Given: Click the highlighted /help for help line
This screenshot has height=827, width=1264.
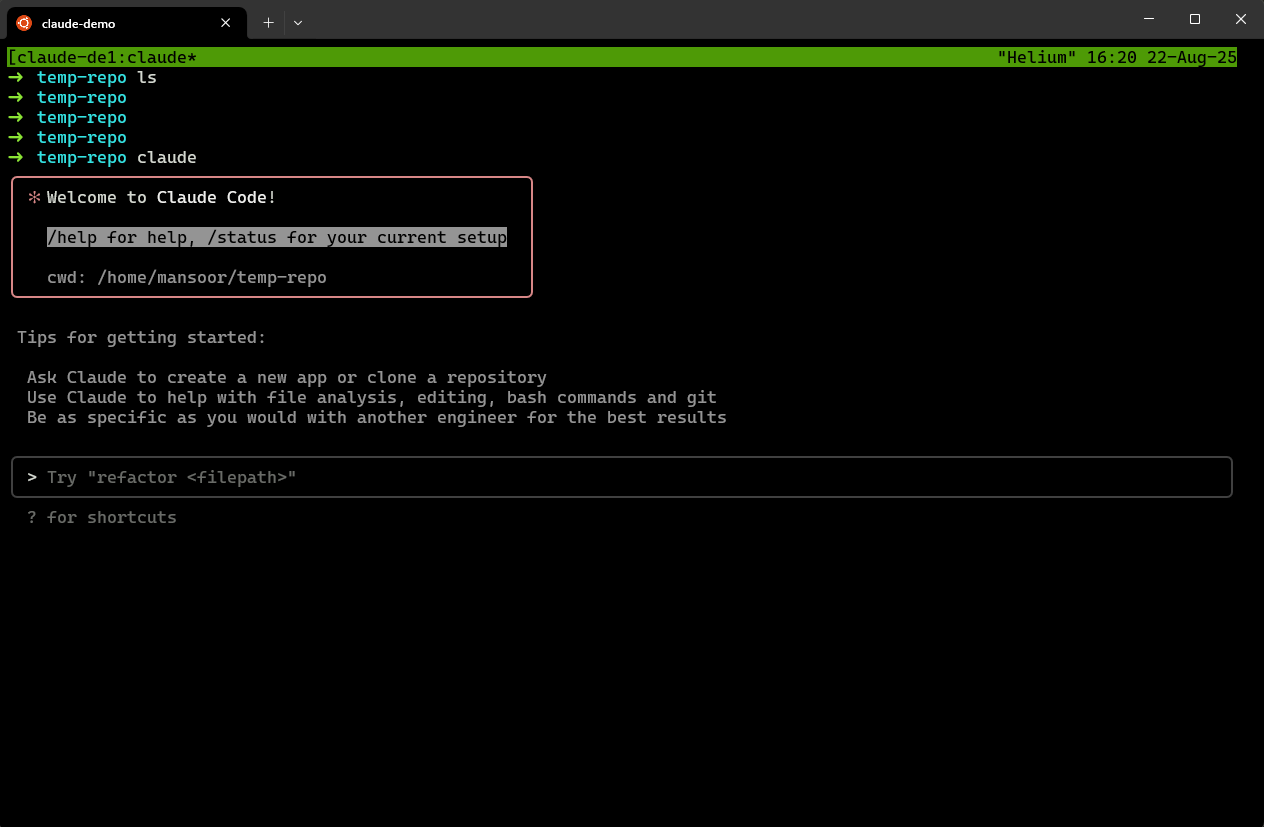Looking at the screenshot, I should click(277, 238).
